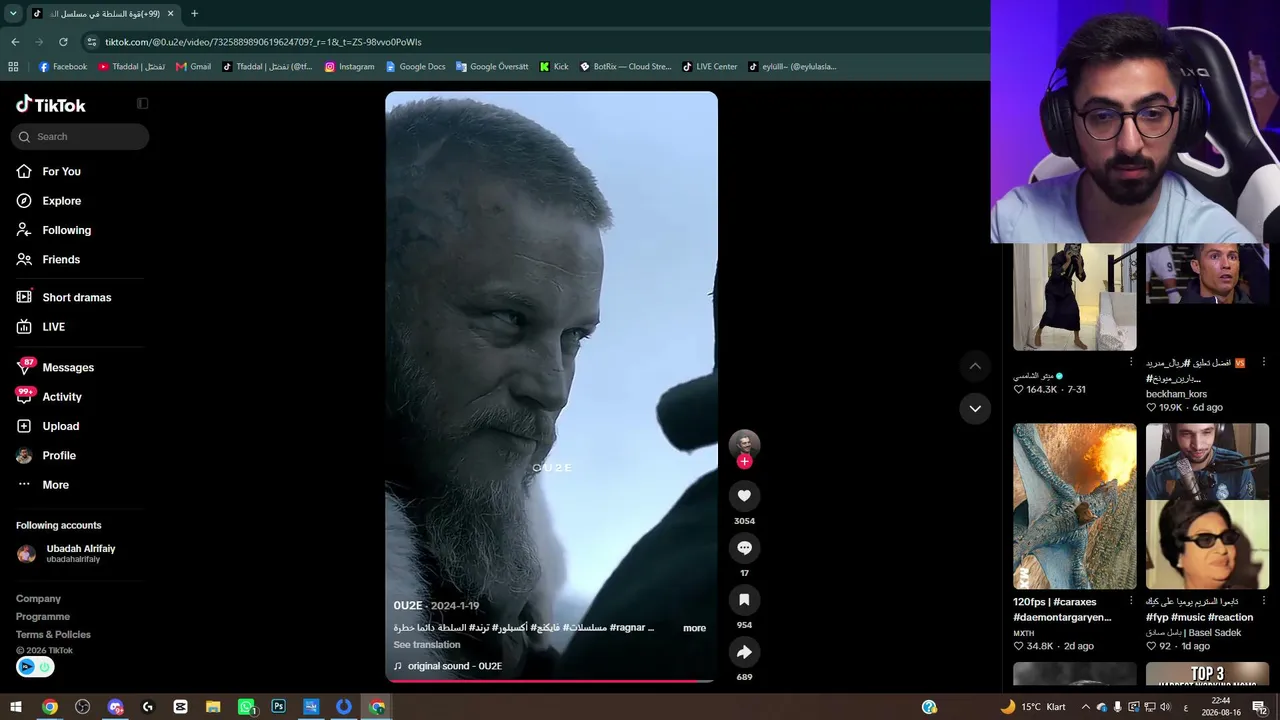Go to the previous video arrow
The image size is (1280, 720).
tap(975, 366)
